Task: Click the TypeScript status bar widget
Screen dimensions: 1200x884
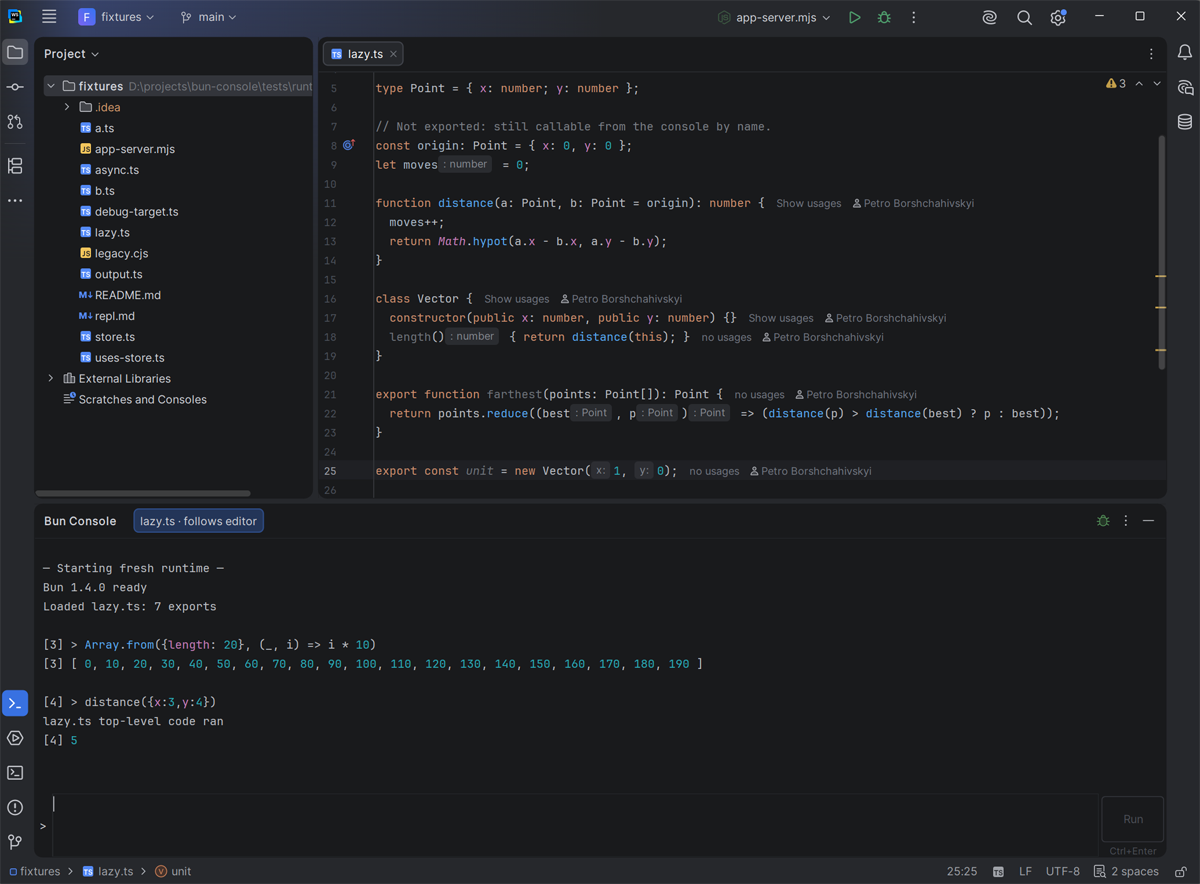Action: (x=998, y=871)
